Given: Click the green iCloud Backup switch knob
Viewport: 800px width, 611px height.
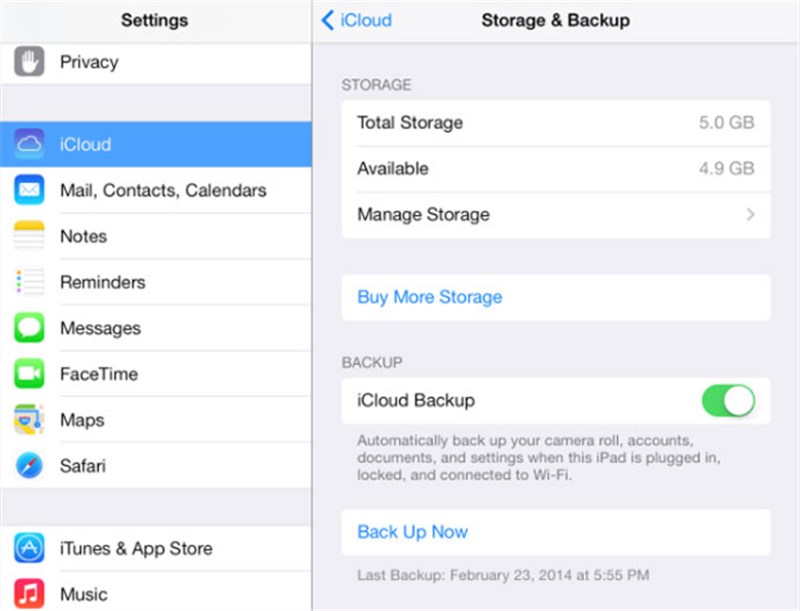Looking at the screenshot, I should tap(738, 400).
